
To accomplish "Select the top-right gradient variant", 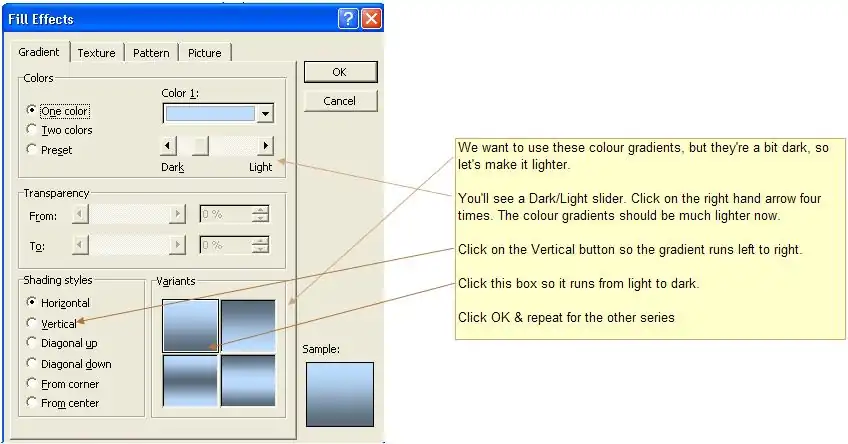I will click(247, 325).
